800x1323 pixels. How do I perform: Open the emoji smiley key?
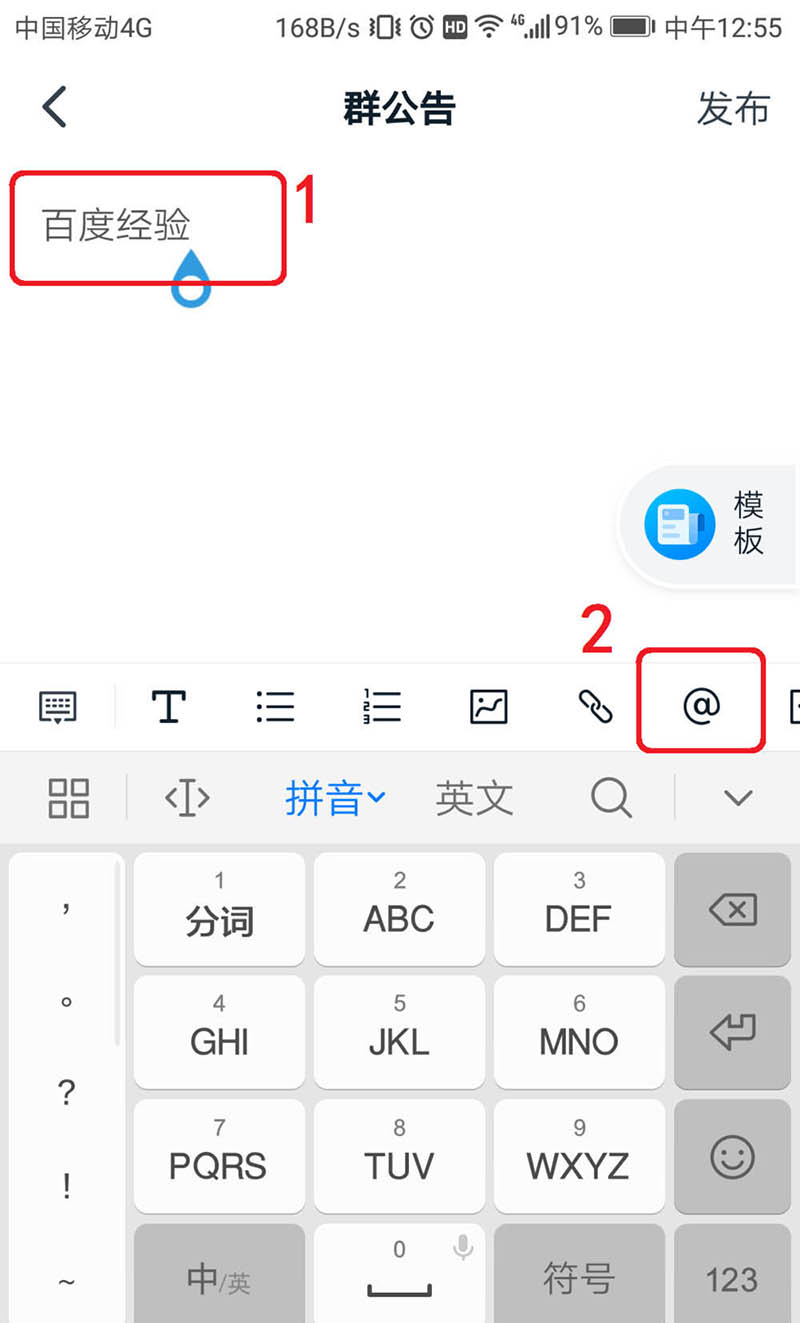pyautogui.click(x=732, y=1157)
